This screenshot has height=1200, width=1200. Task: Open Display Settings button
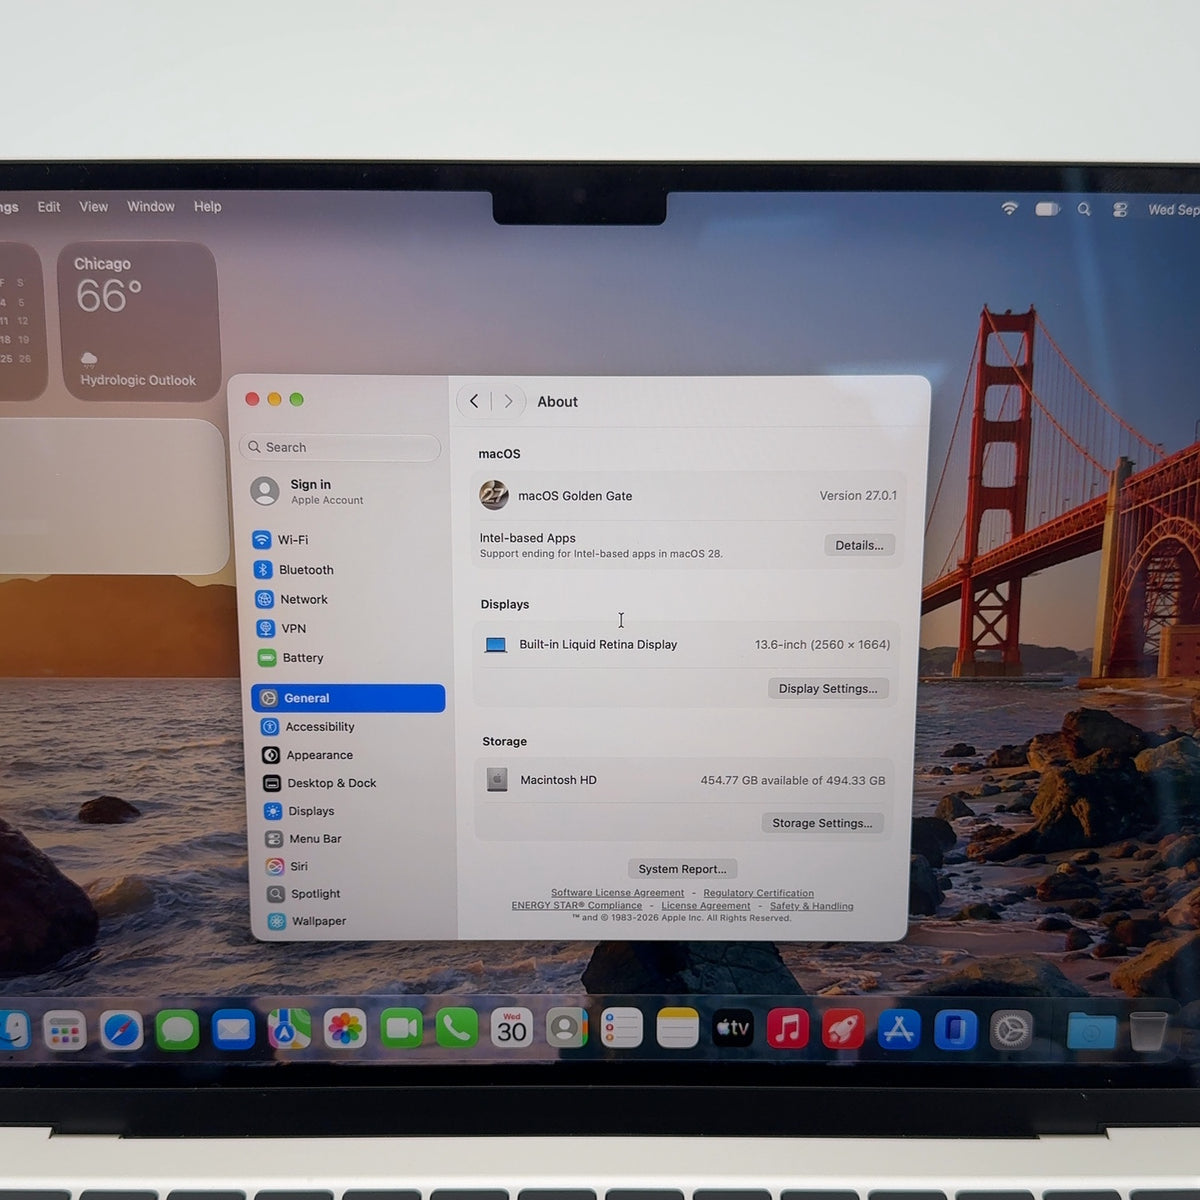coord(828,689)
